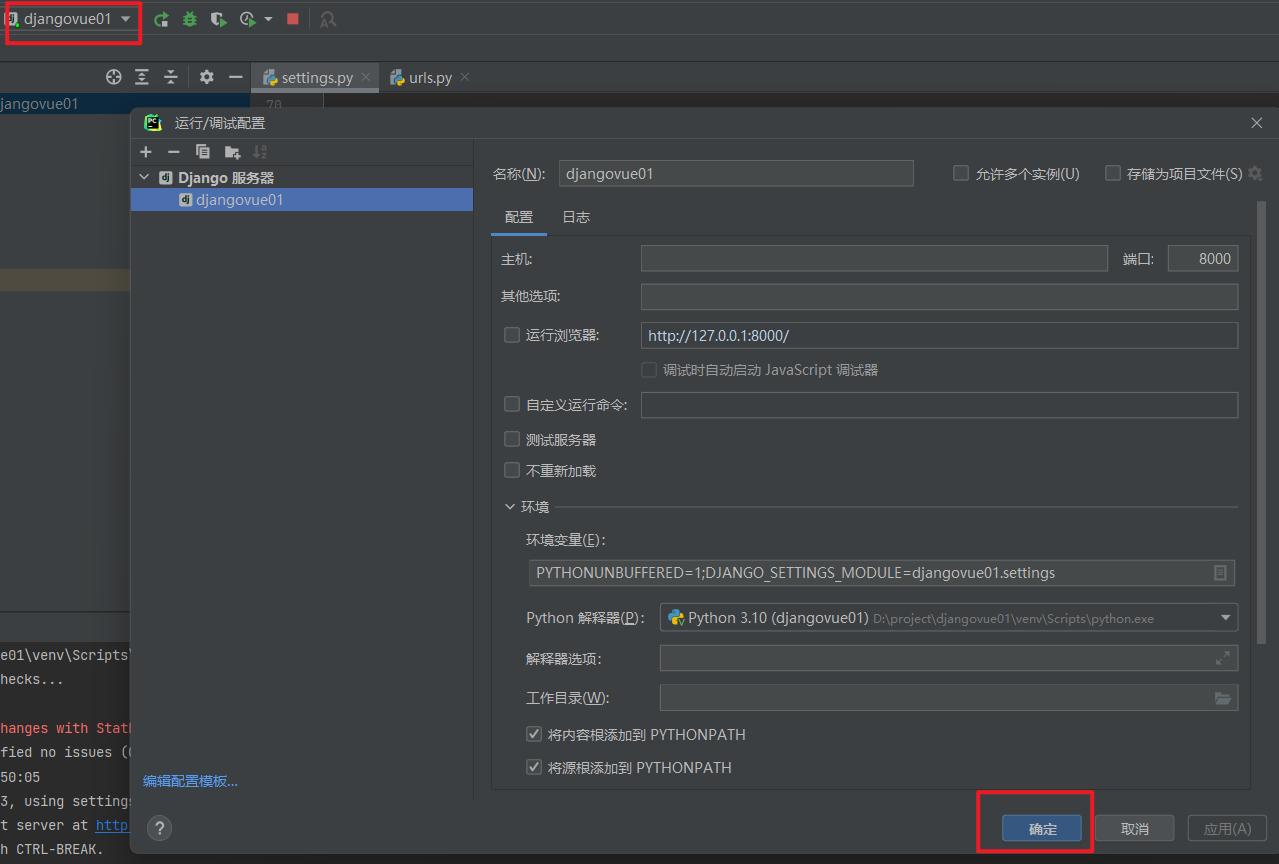Screen dimensions: 1279x864
Task: Click the dialog's vertical scrollbar
Action: coord(1261,422)
